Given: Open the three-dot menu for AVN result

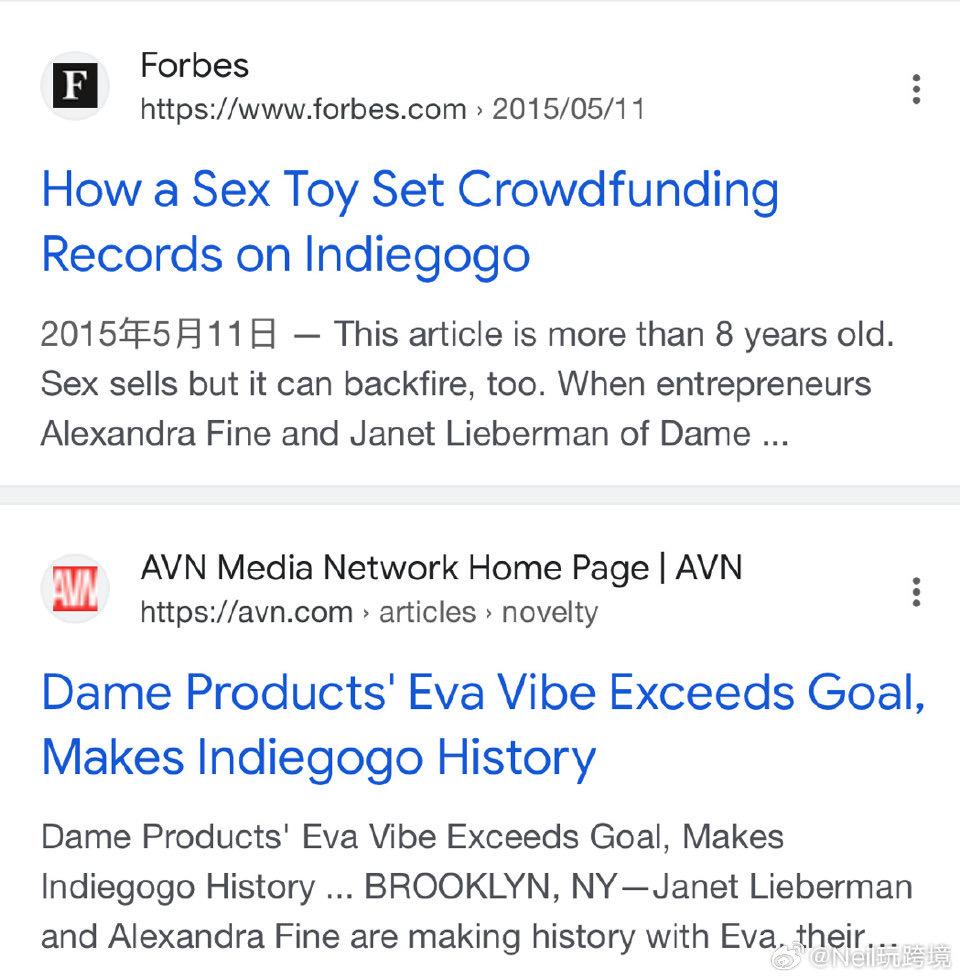Looking at the screenshot, I should click(915, 592).
